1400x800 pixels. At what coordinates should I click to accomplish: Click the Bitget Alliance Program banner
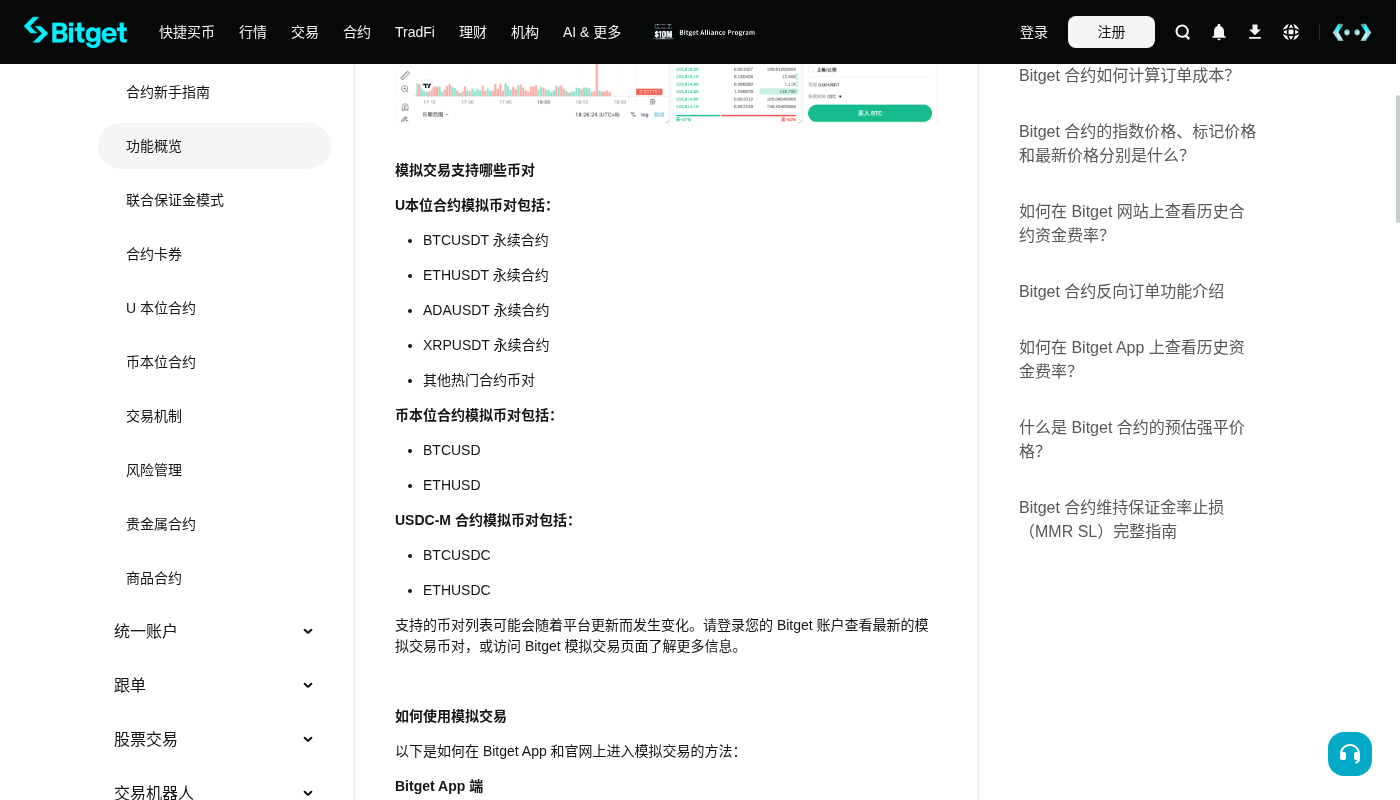pos(705,32)
